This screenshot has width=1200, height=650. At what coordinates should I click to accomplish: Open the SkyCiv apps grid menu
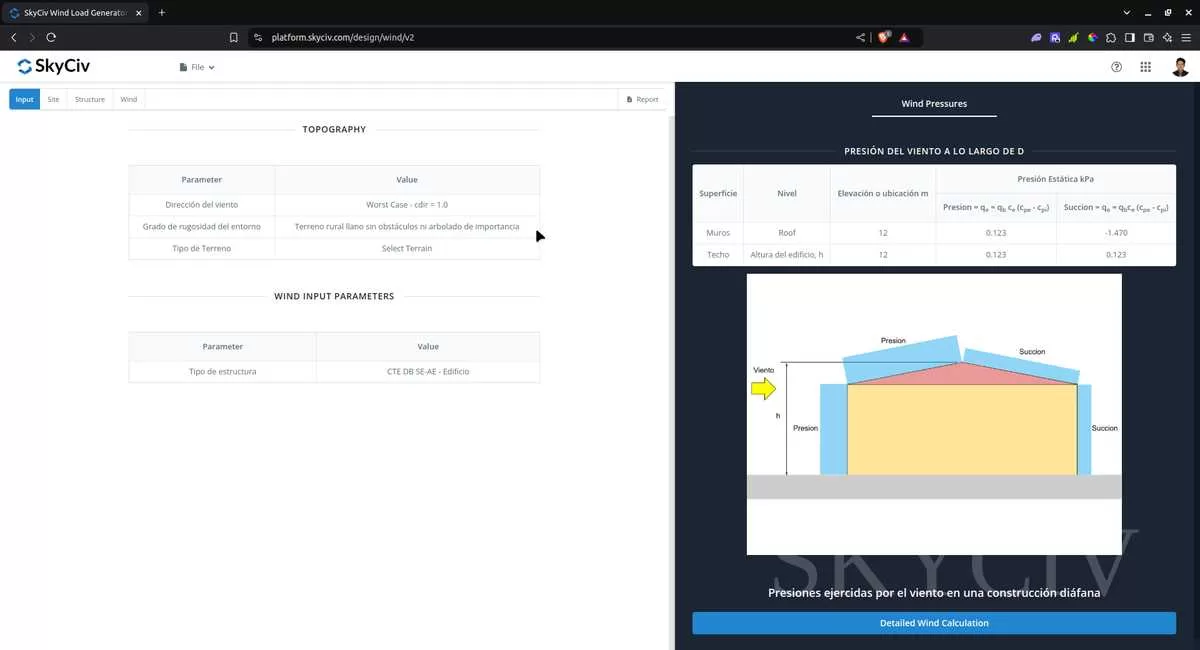tap(1145, 67)
